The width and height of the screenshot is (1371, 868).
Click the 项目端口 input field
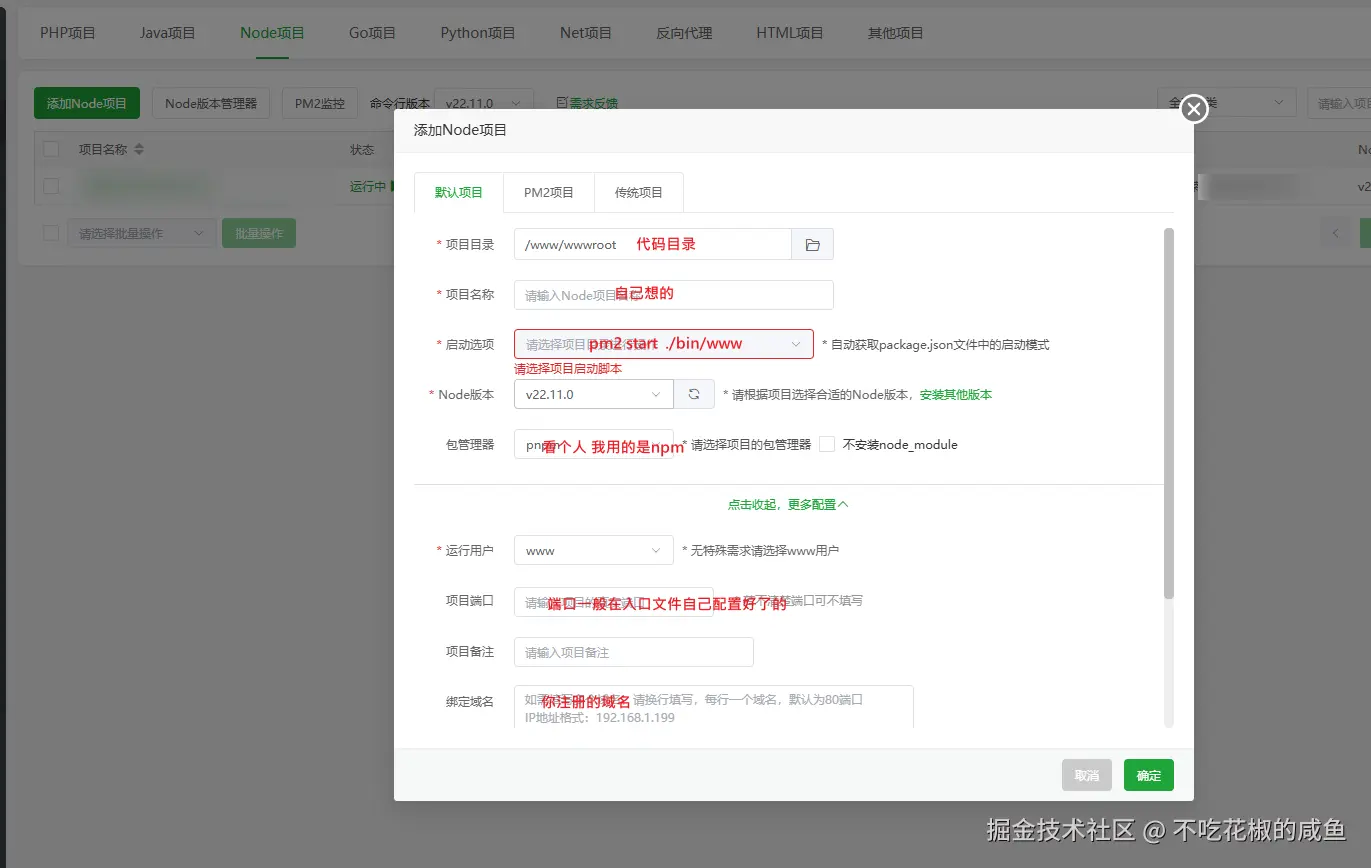pyautogui.click(x=614, y=602)
